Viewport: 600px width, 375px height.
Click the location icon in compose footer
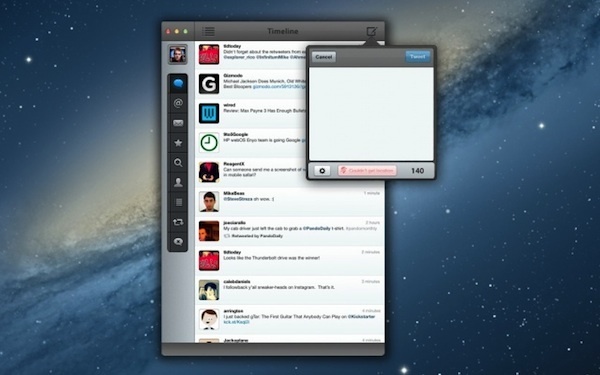click(343, 171)
